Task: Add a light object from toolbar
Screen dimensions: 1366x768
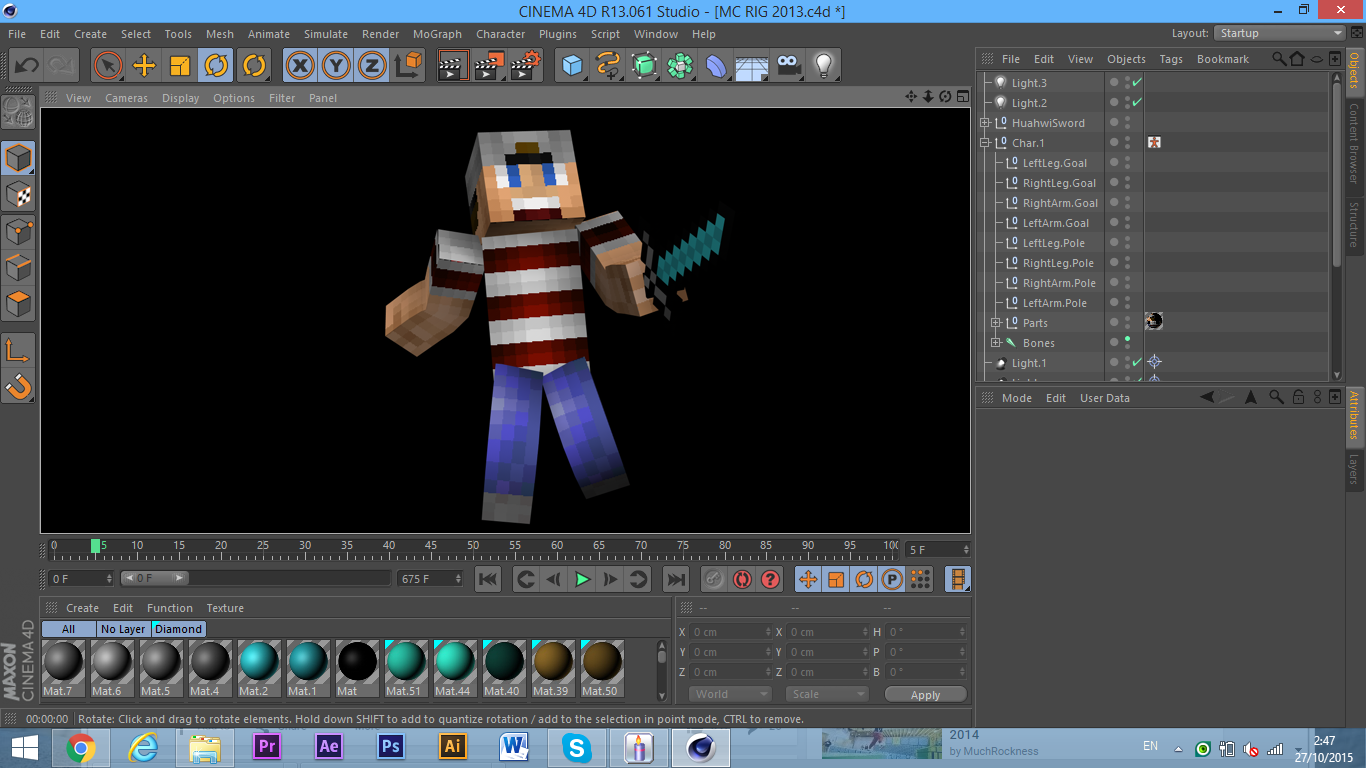Action: coord(824,66)
